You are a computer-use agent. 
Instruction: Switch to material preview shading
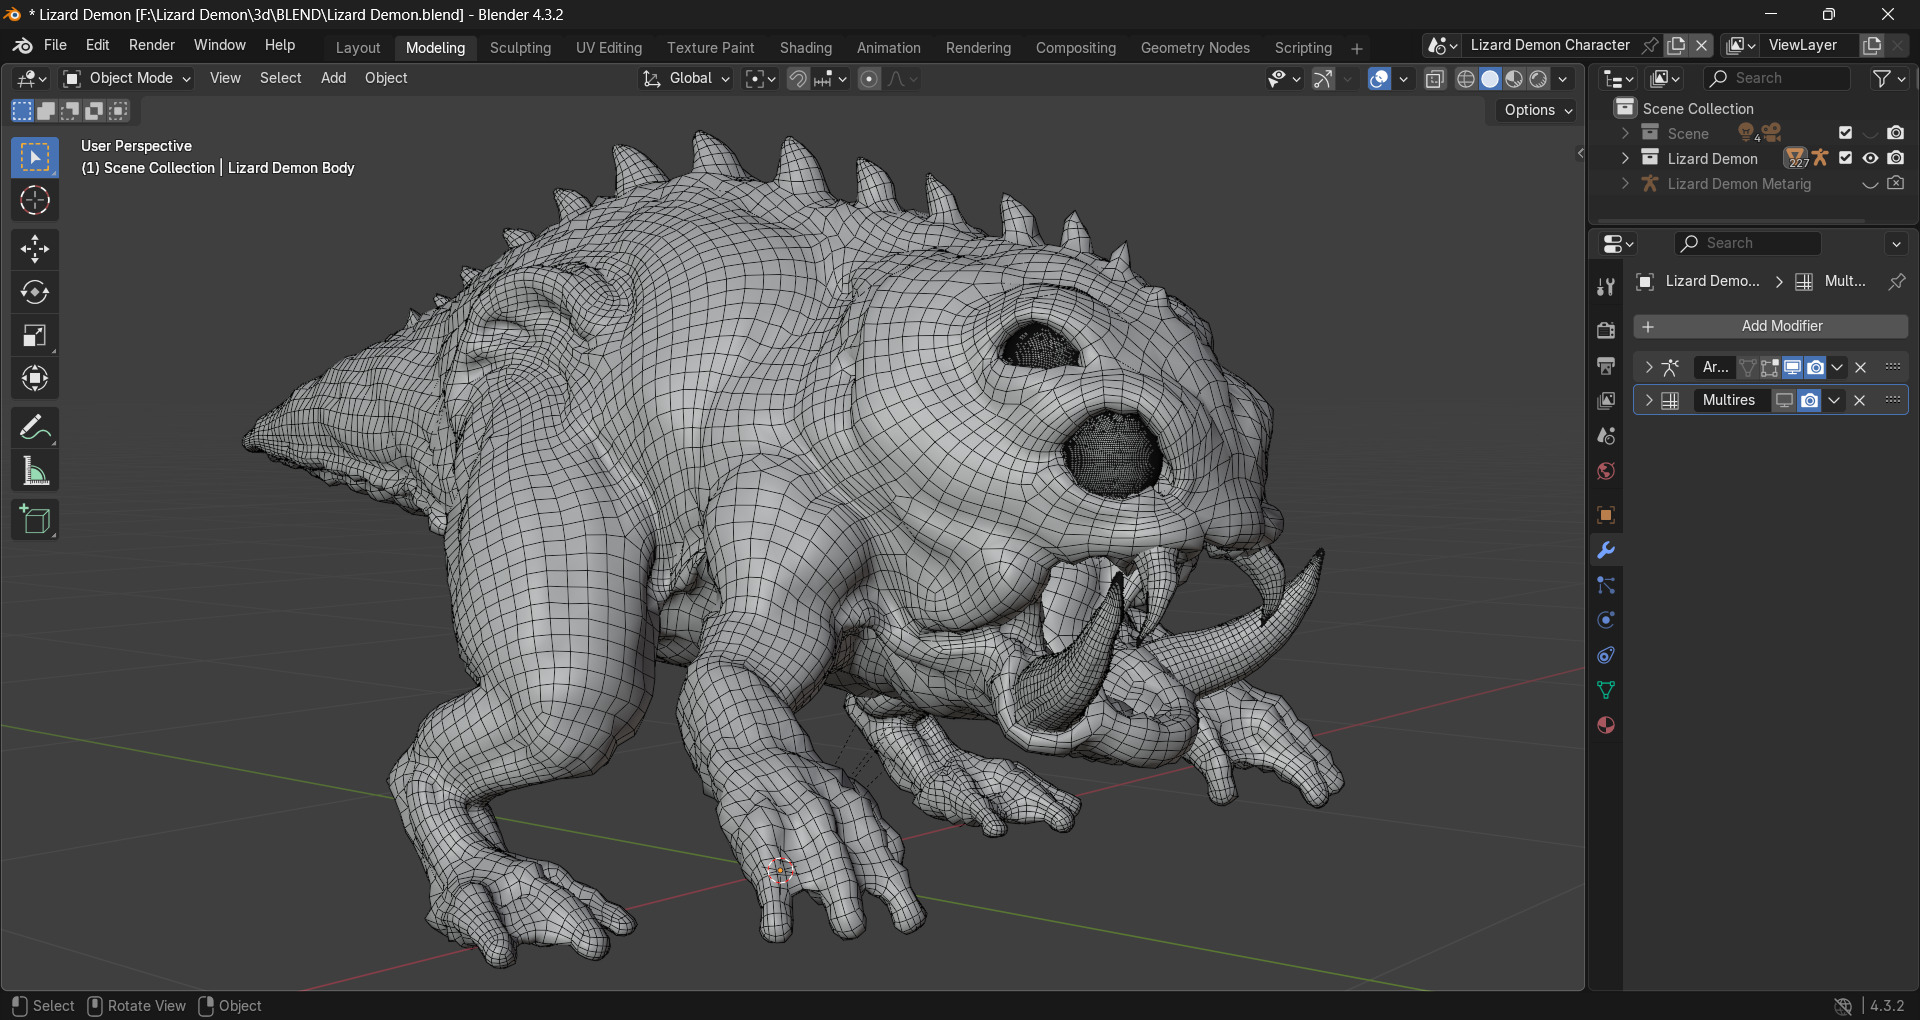click(x=1514, y=79)
